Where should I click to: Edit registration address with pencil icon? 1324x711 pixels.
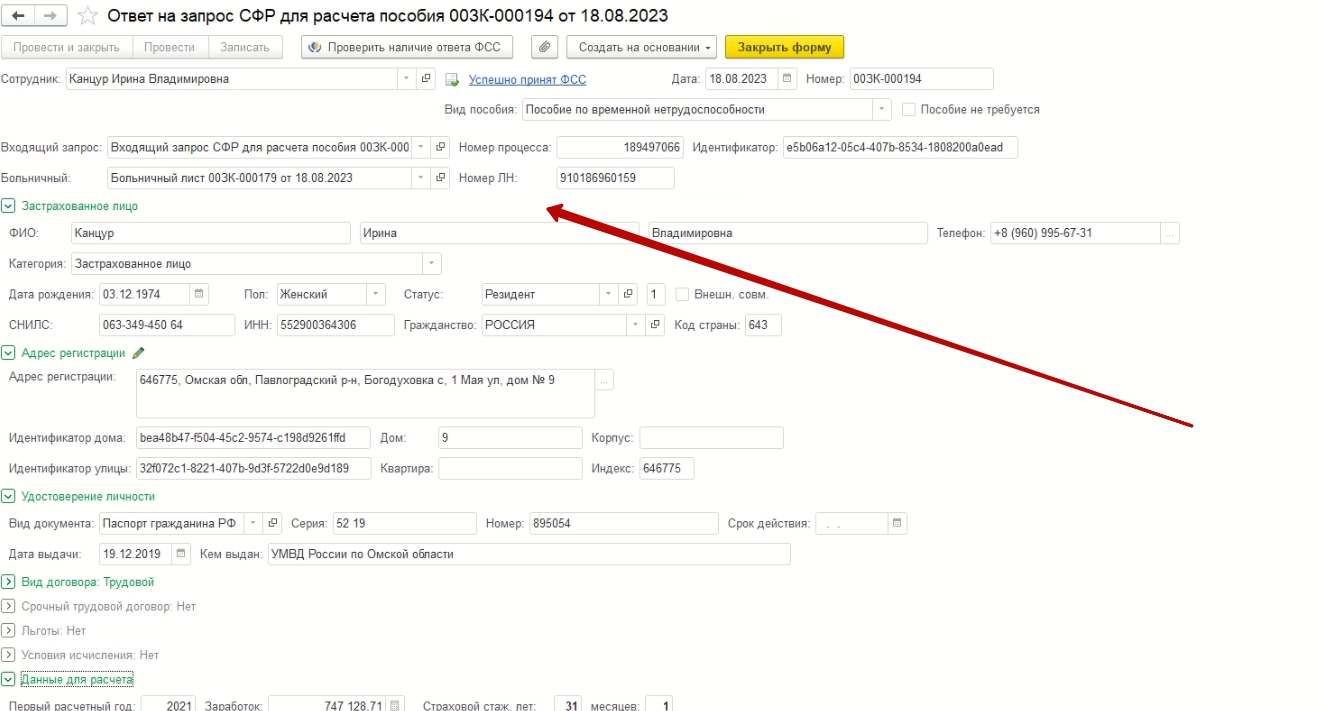click(138, 353)
